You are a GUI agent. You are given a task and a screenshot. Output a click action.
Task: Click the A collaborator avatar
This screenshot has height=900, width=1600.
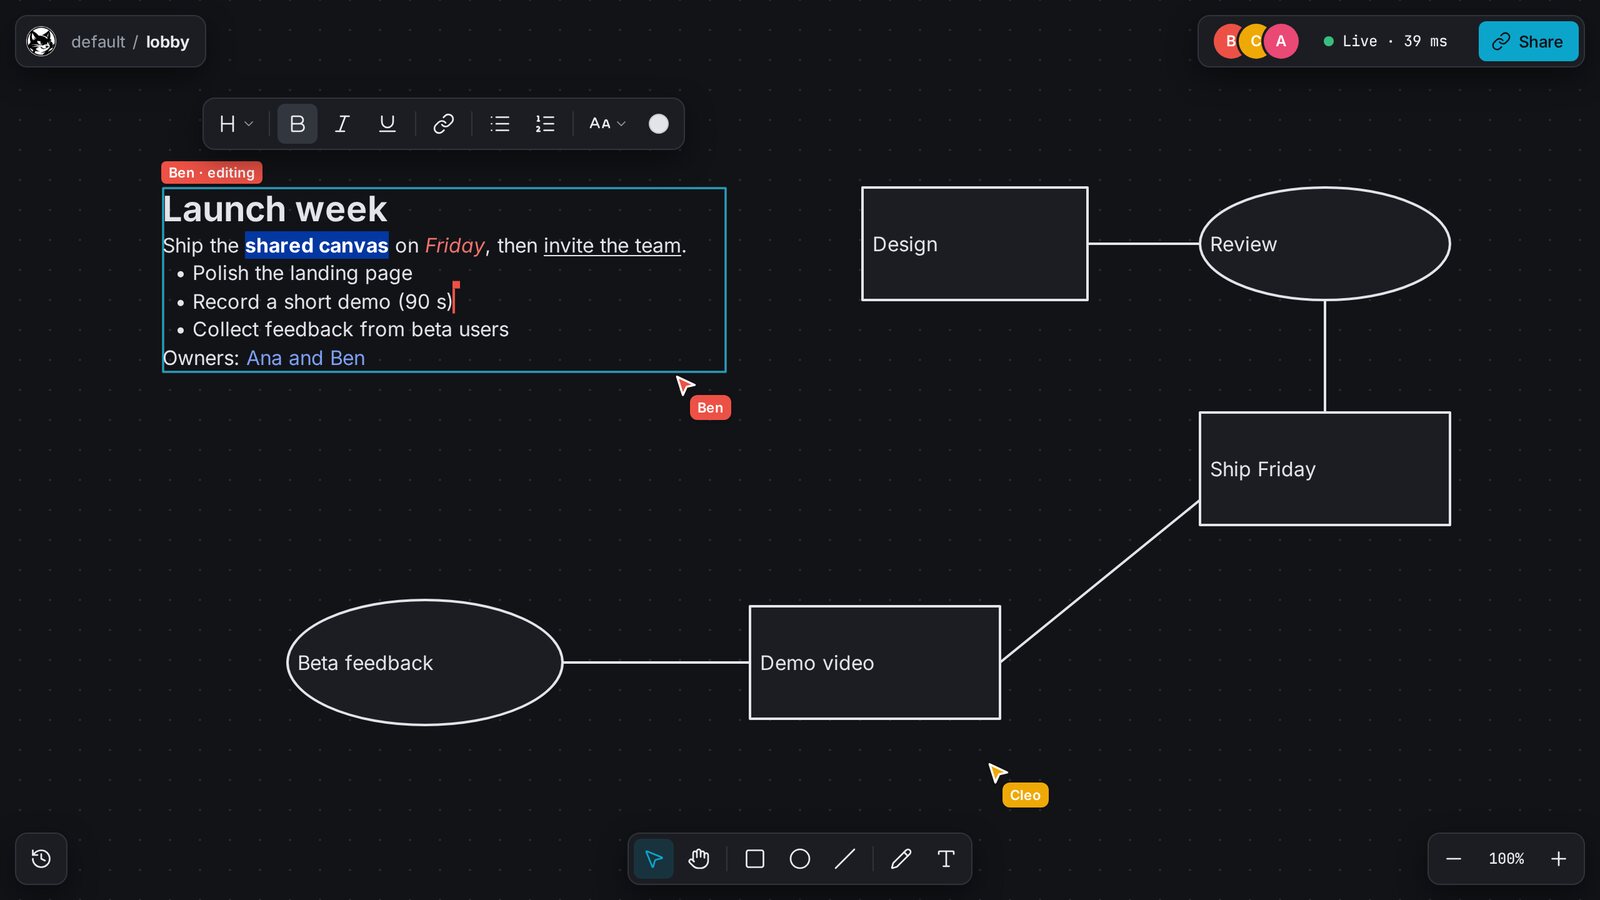pyautogui.click(x=1281, y=41)
